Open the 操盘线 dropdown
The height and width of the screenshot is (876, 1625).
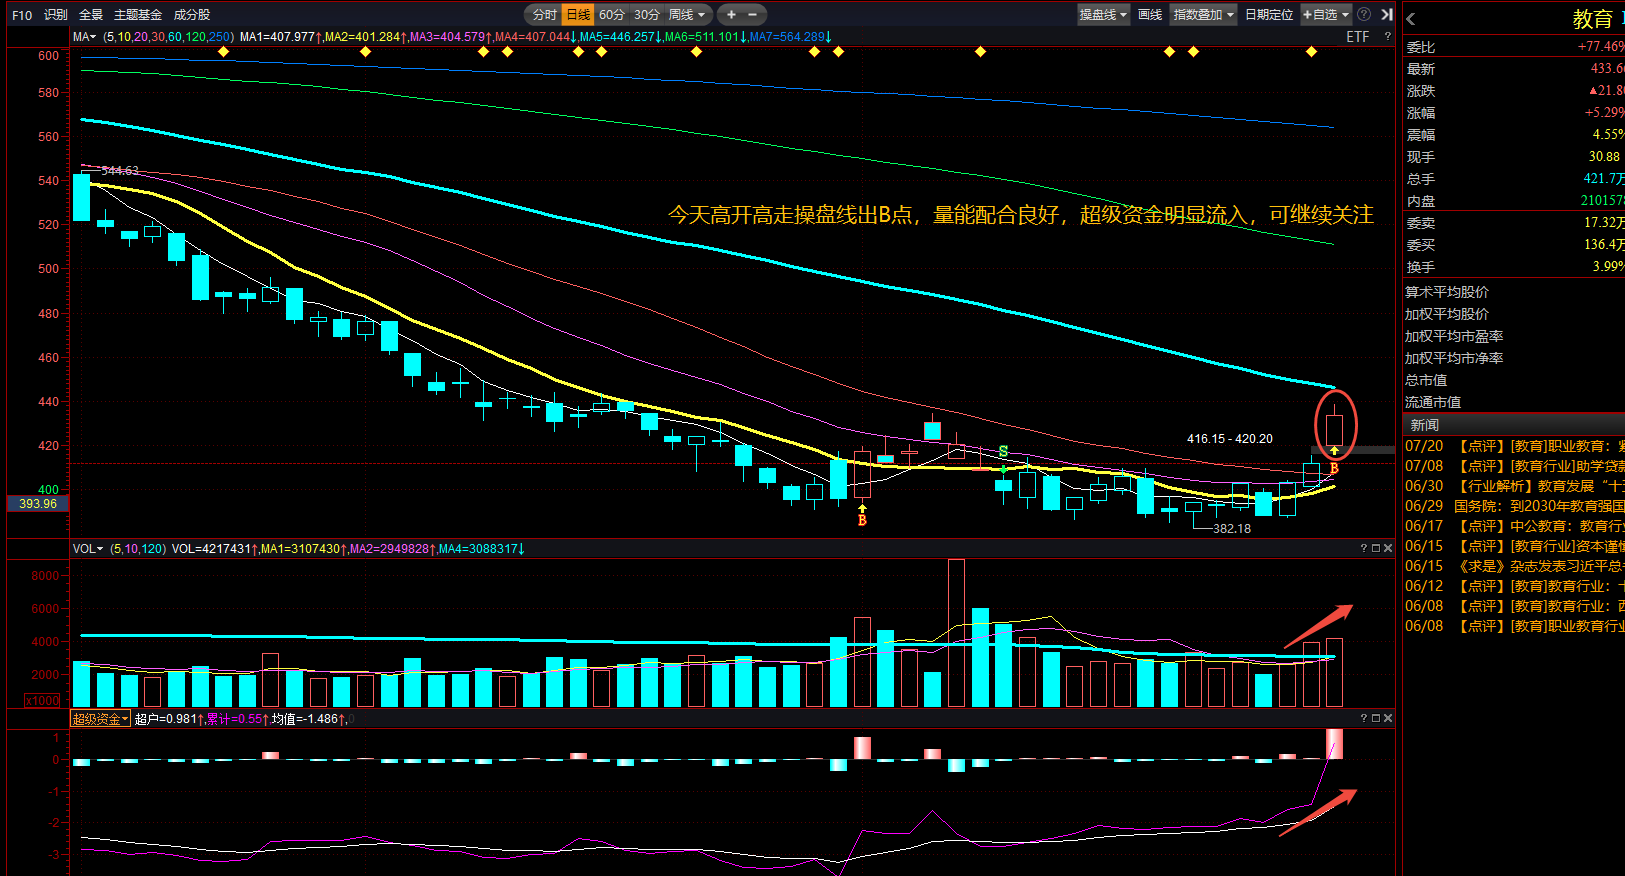click(1103, 14)
